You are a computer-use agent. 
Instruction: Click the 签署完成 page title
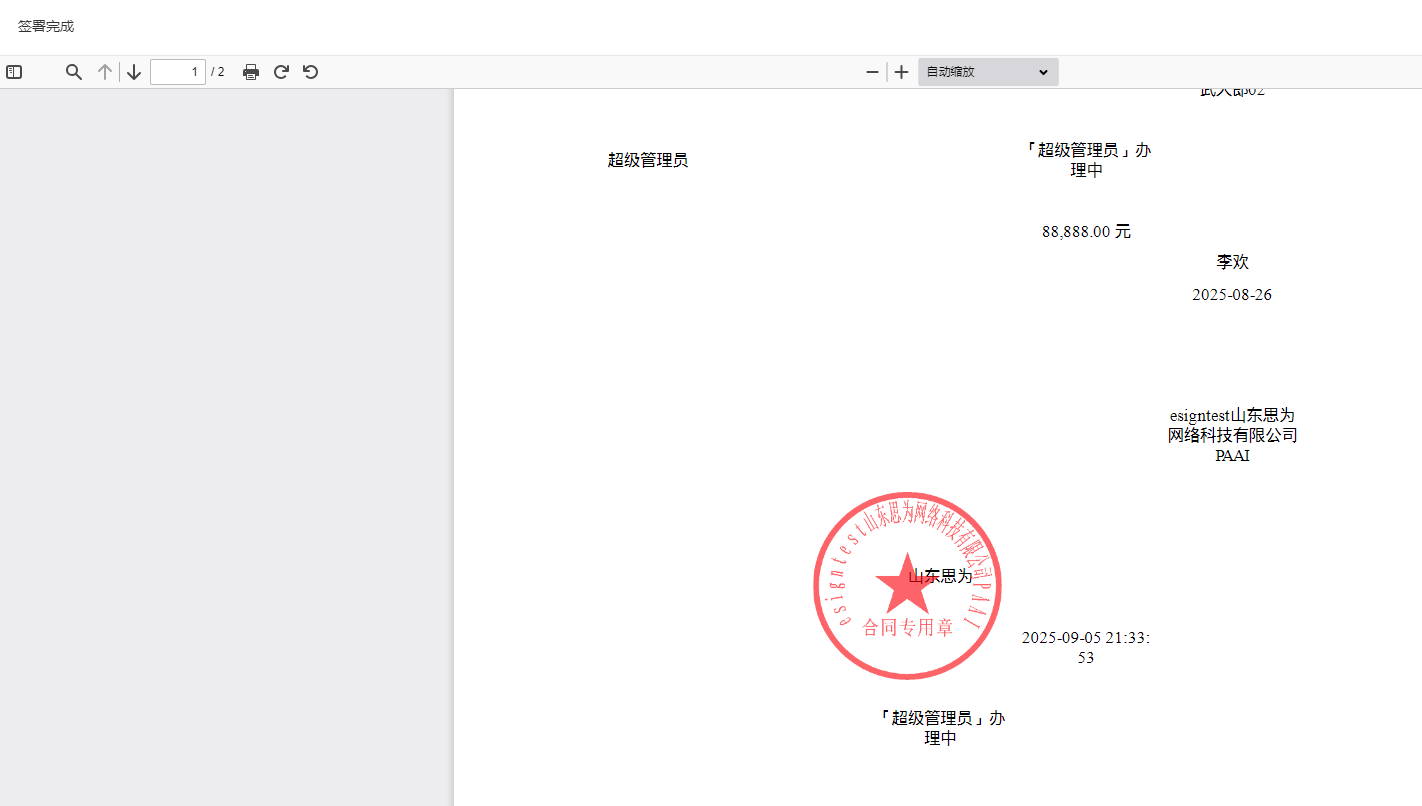(x=46, y=26)
